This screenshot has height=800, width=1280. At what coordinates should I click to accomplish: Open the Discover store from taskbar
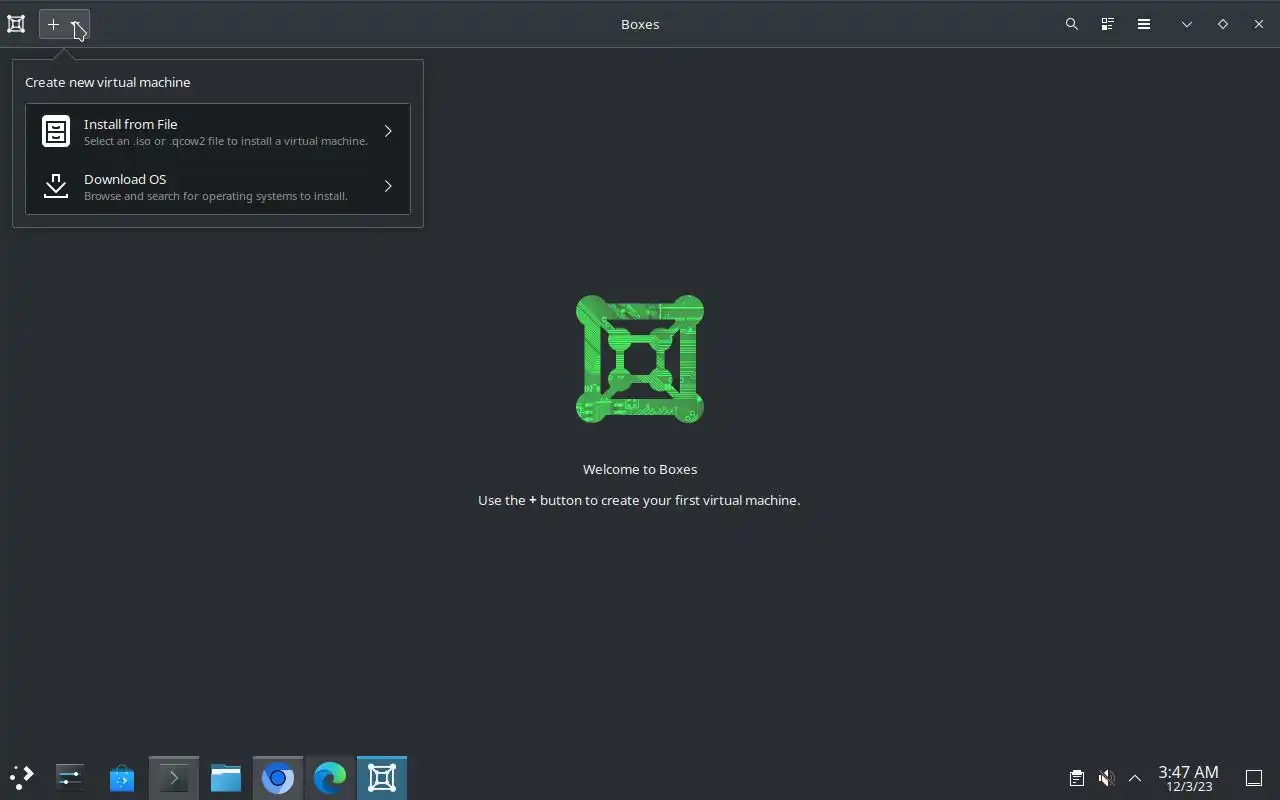click(x=122, y=777)
